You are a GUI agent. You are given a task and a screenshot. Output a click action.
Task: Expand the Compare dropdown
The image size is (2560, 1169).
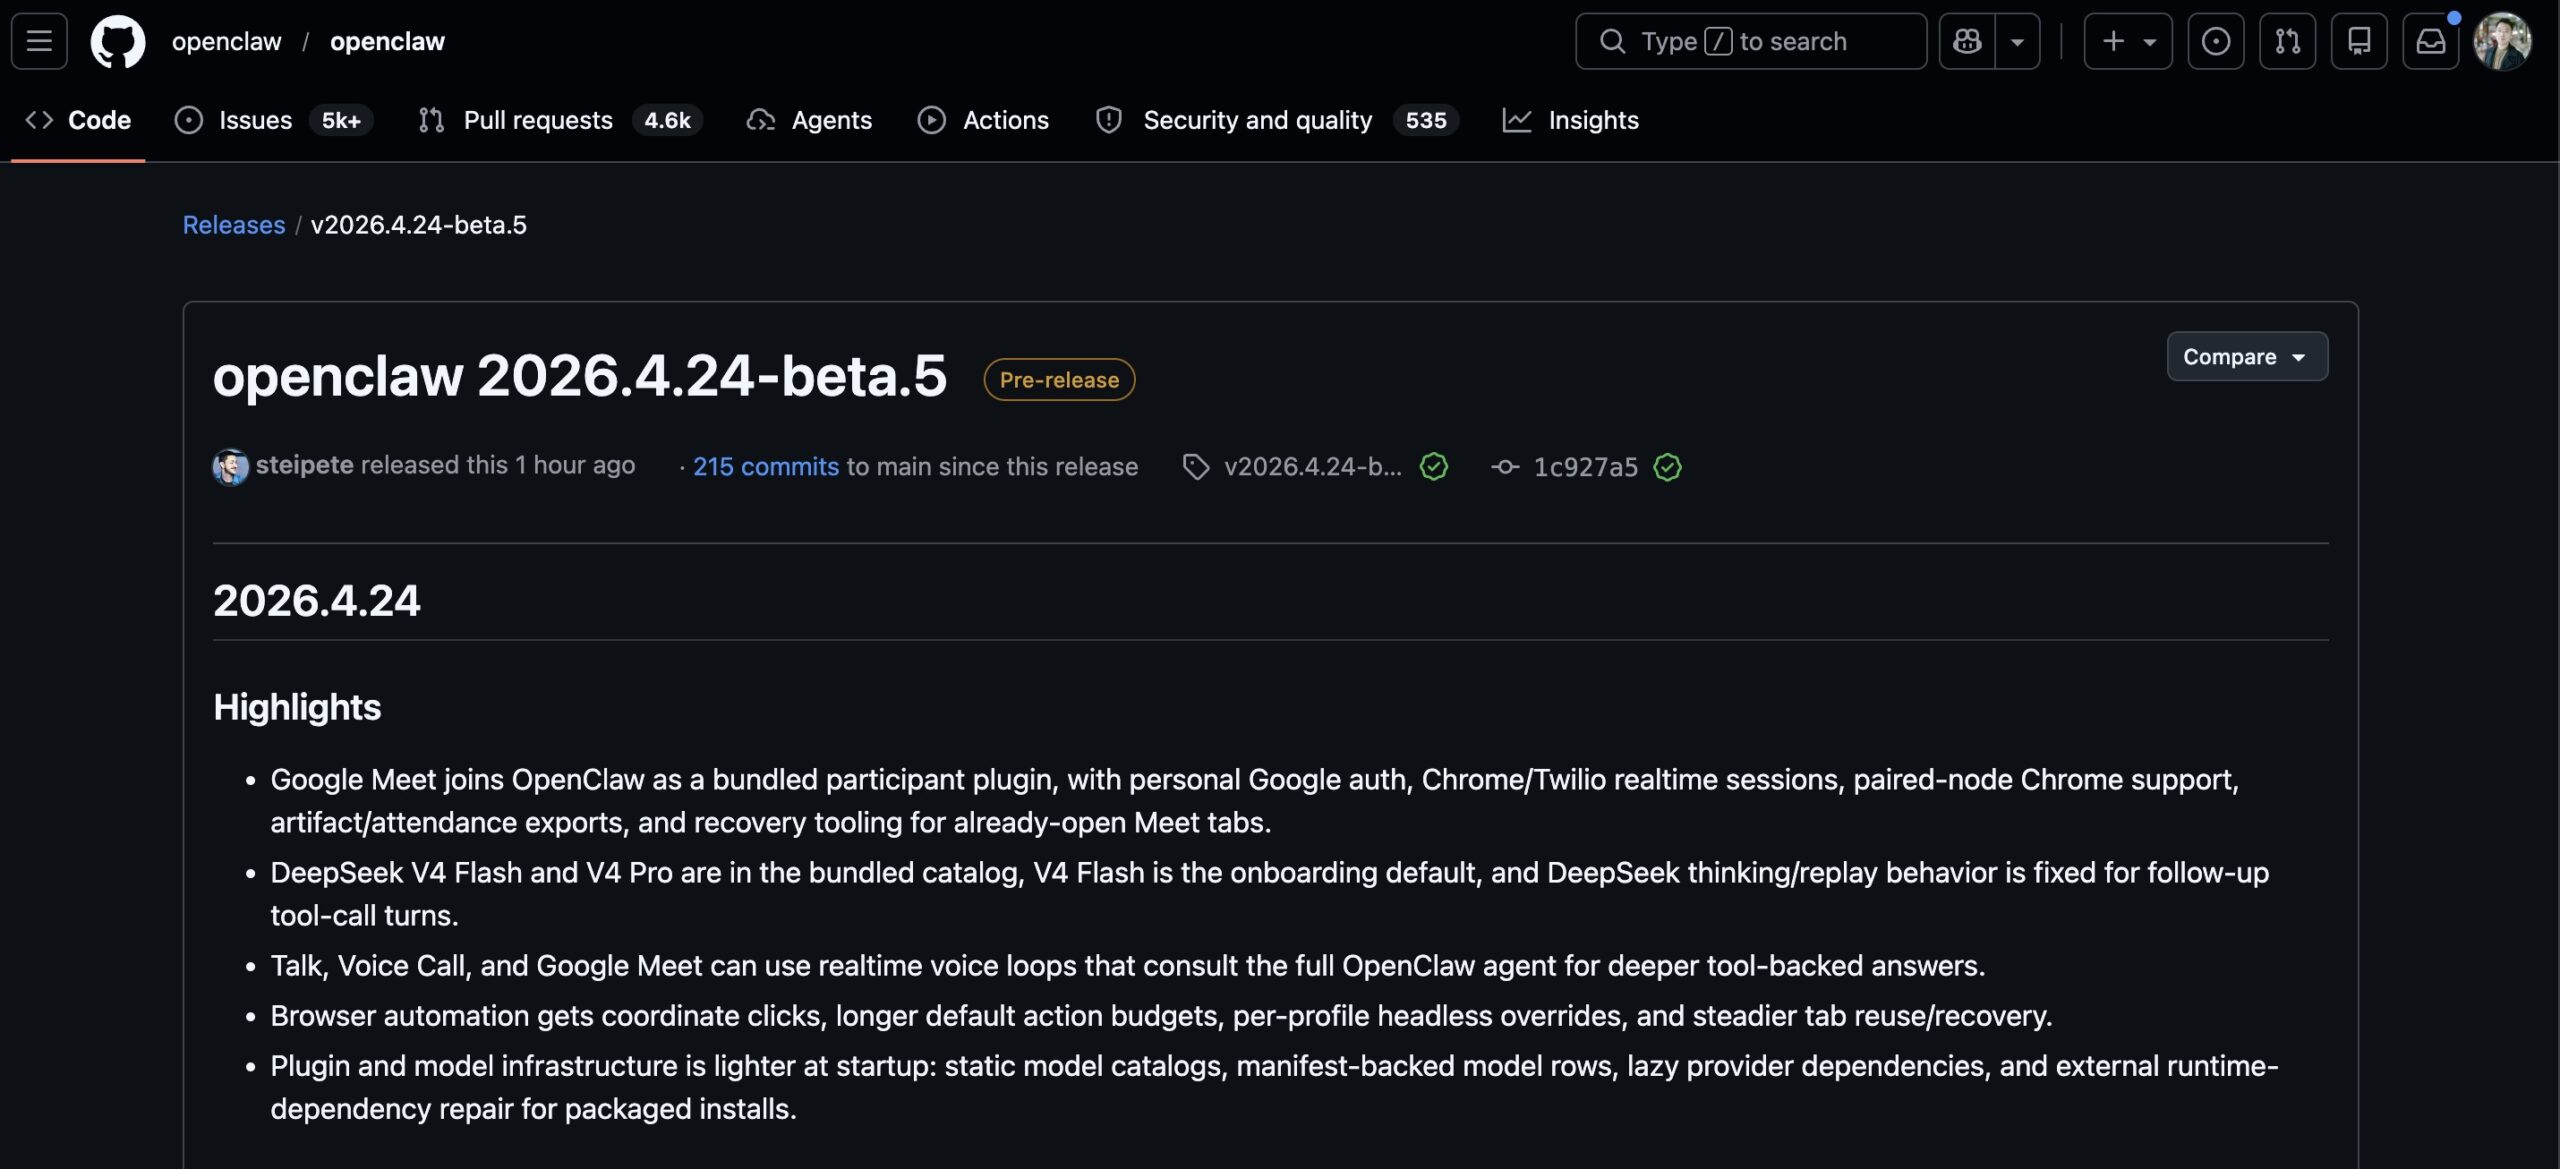point(2247,357)
